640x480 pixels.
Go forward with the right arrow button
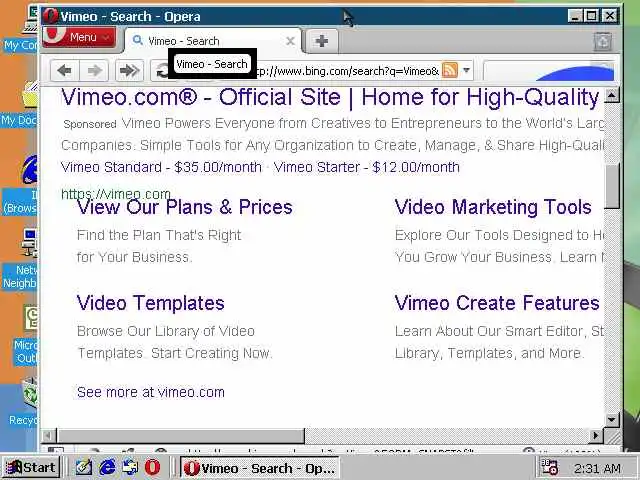coord(94,71)
